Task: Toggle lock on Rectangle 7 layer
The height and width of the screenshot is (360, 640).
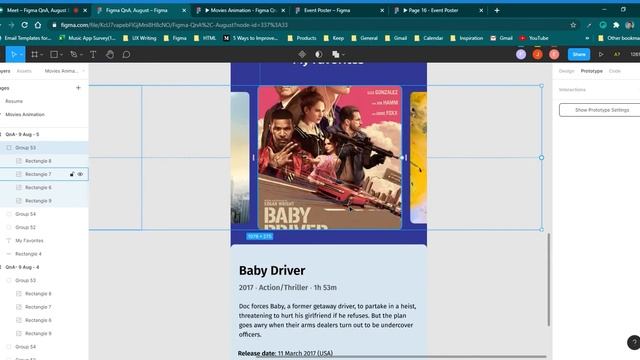Action: [x=72, y=174]
